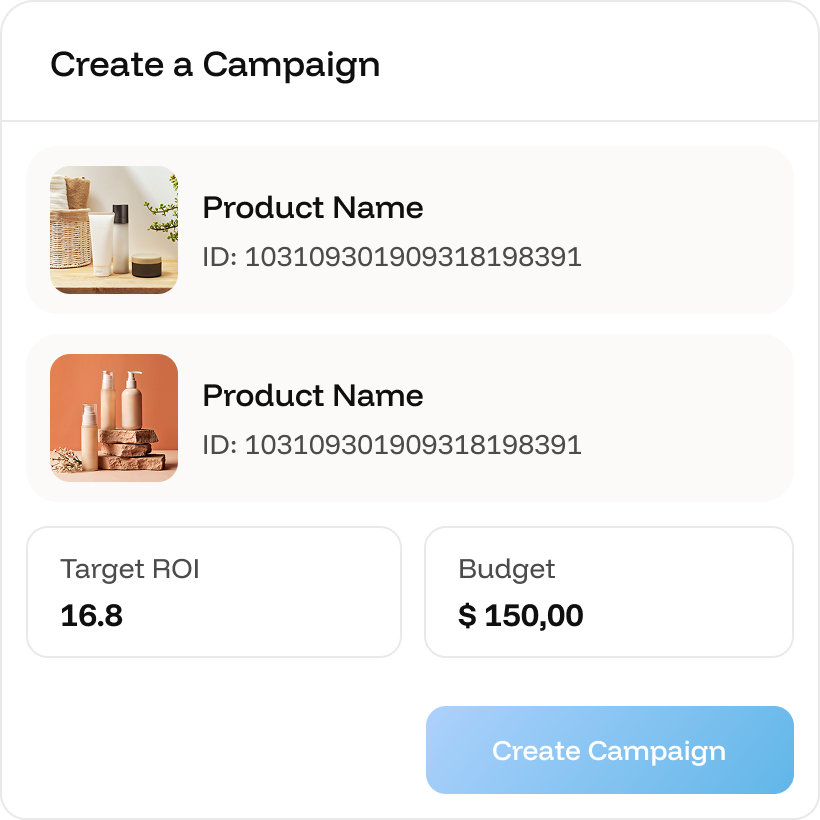Select the 150,00 budget amount

534,616
